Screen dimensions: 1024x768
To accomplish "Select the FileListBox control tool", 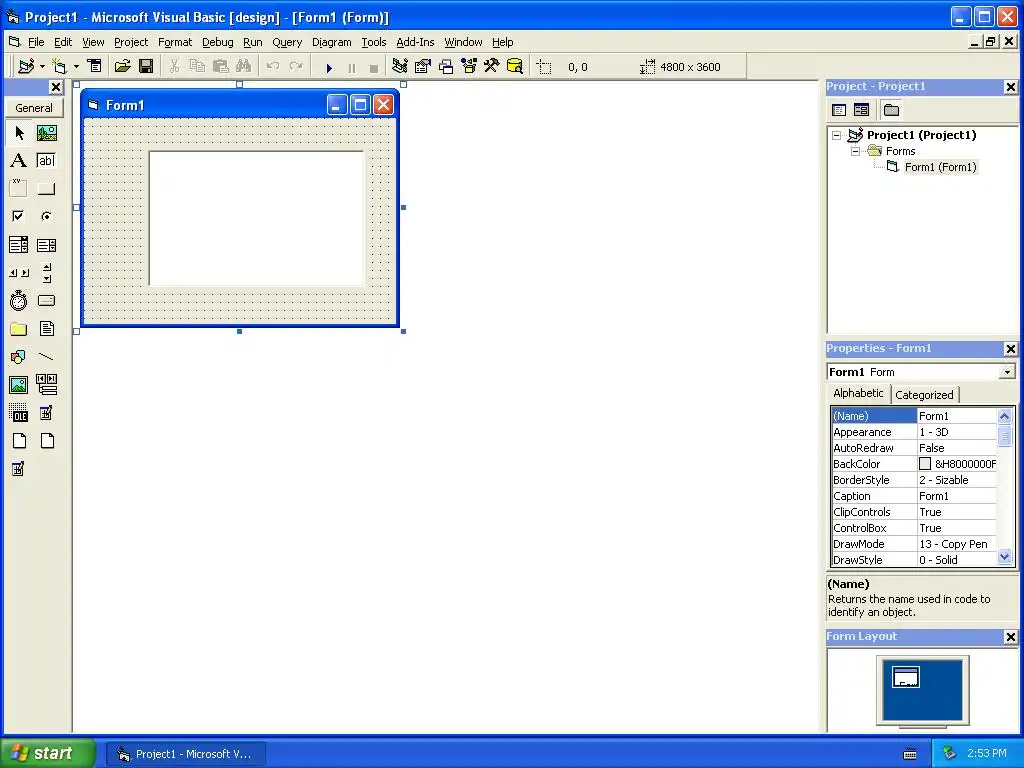I will point(46,328).
